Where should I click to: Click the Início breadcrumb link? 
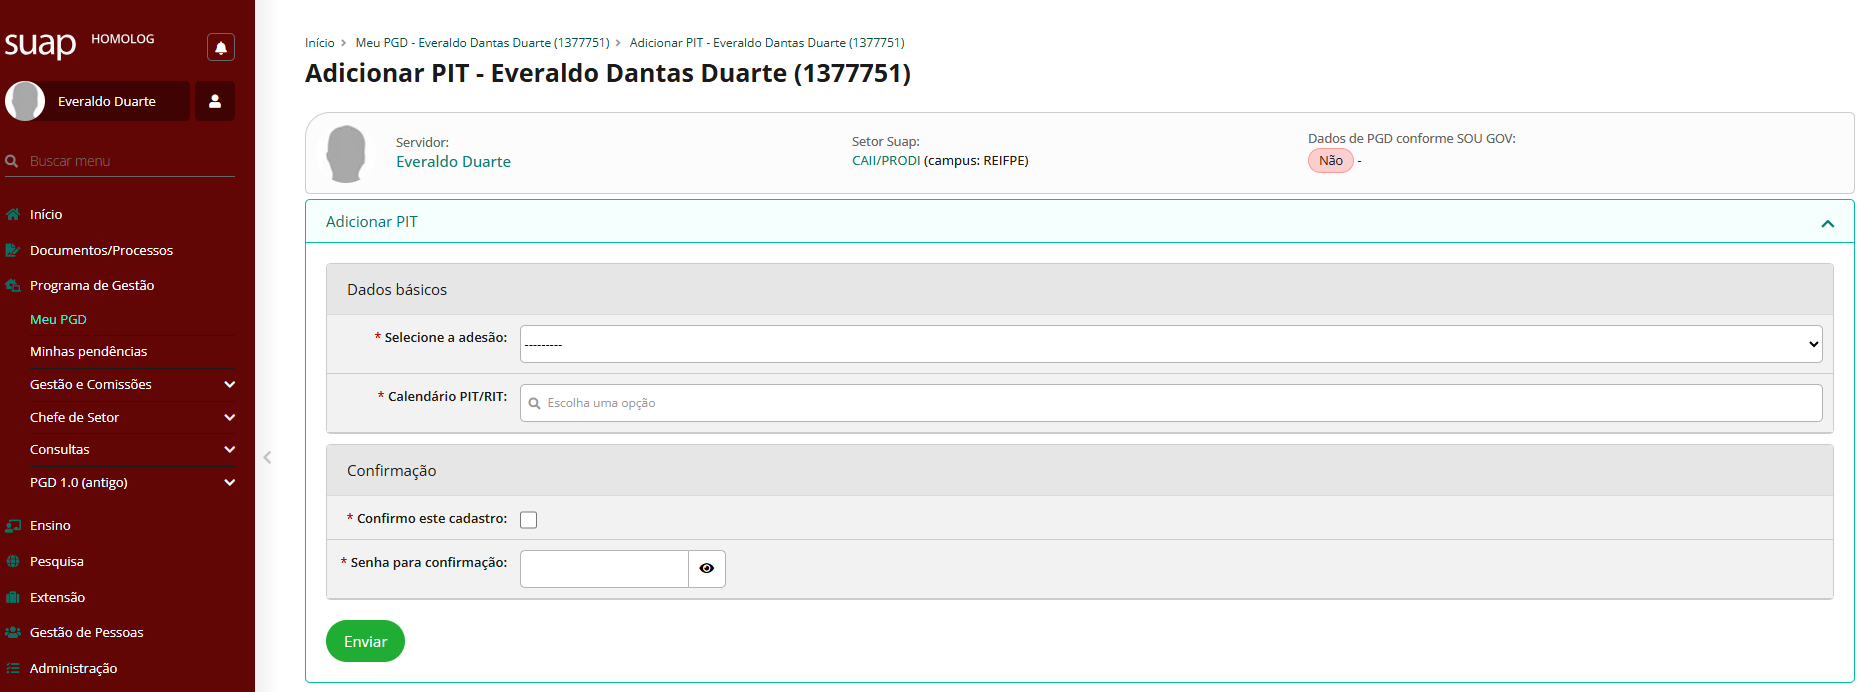pos(320,43)
